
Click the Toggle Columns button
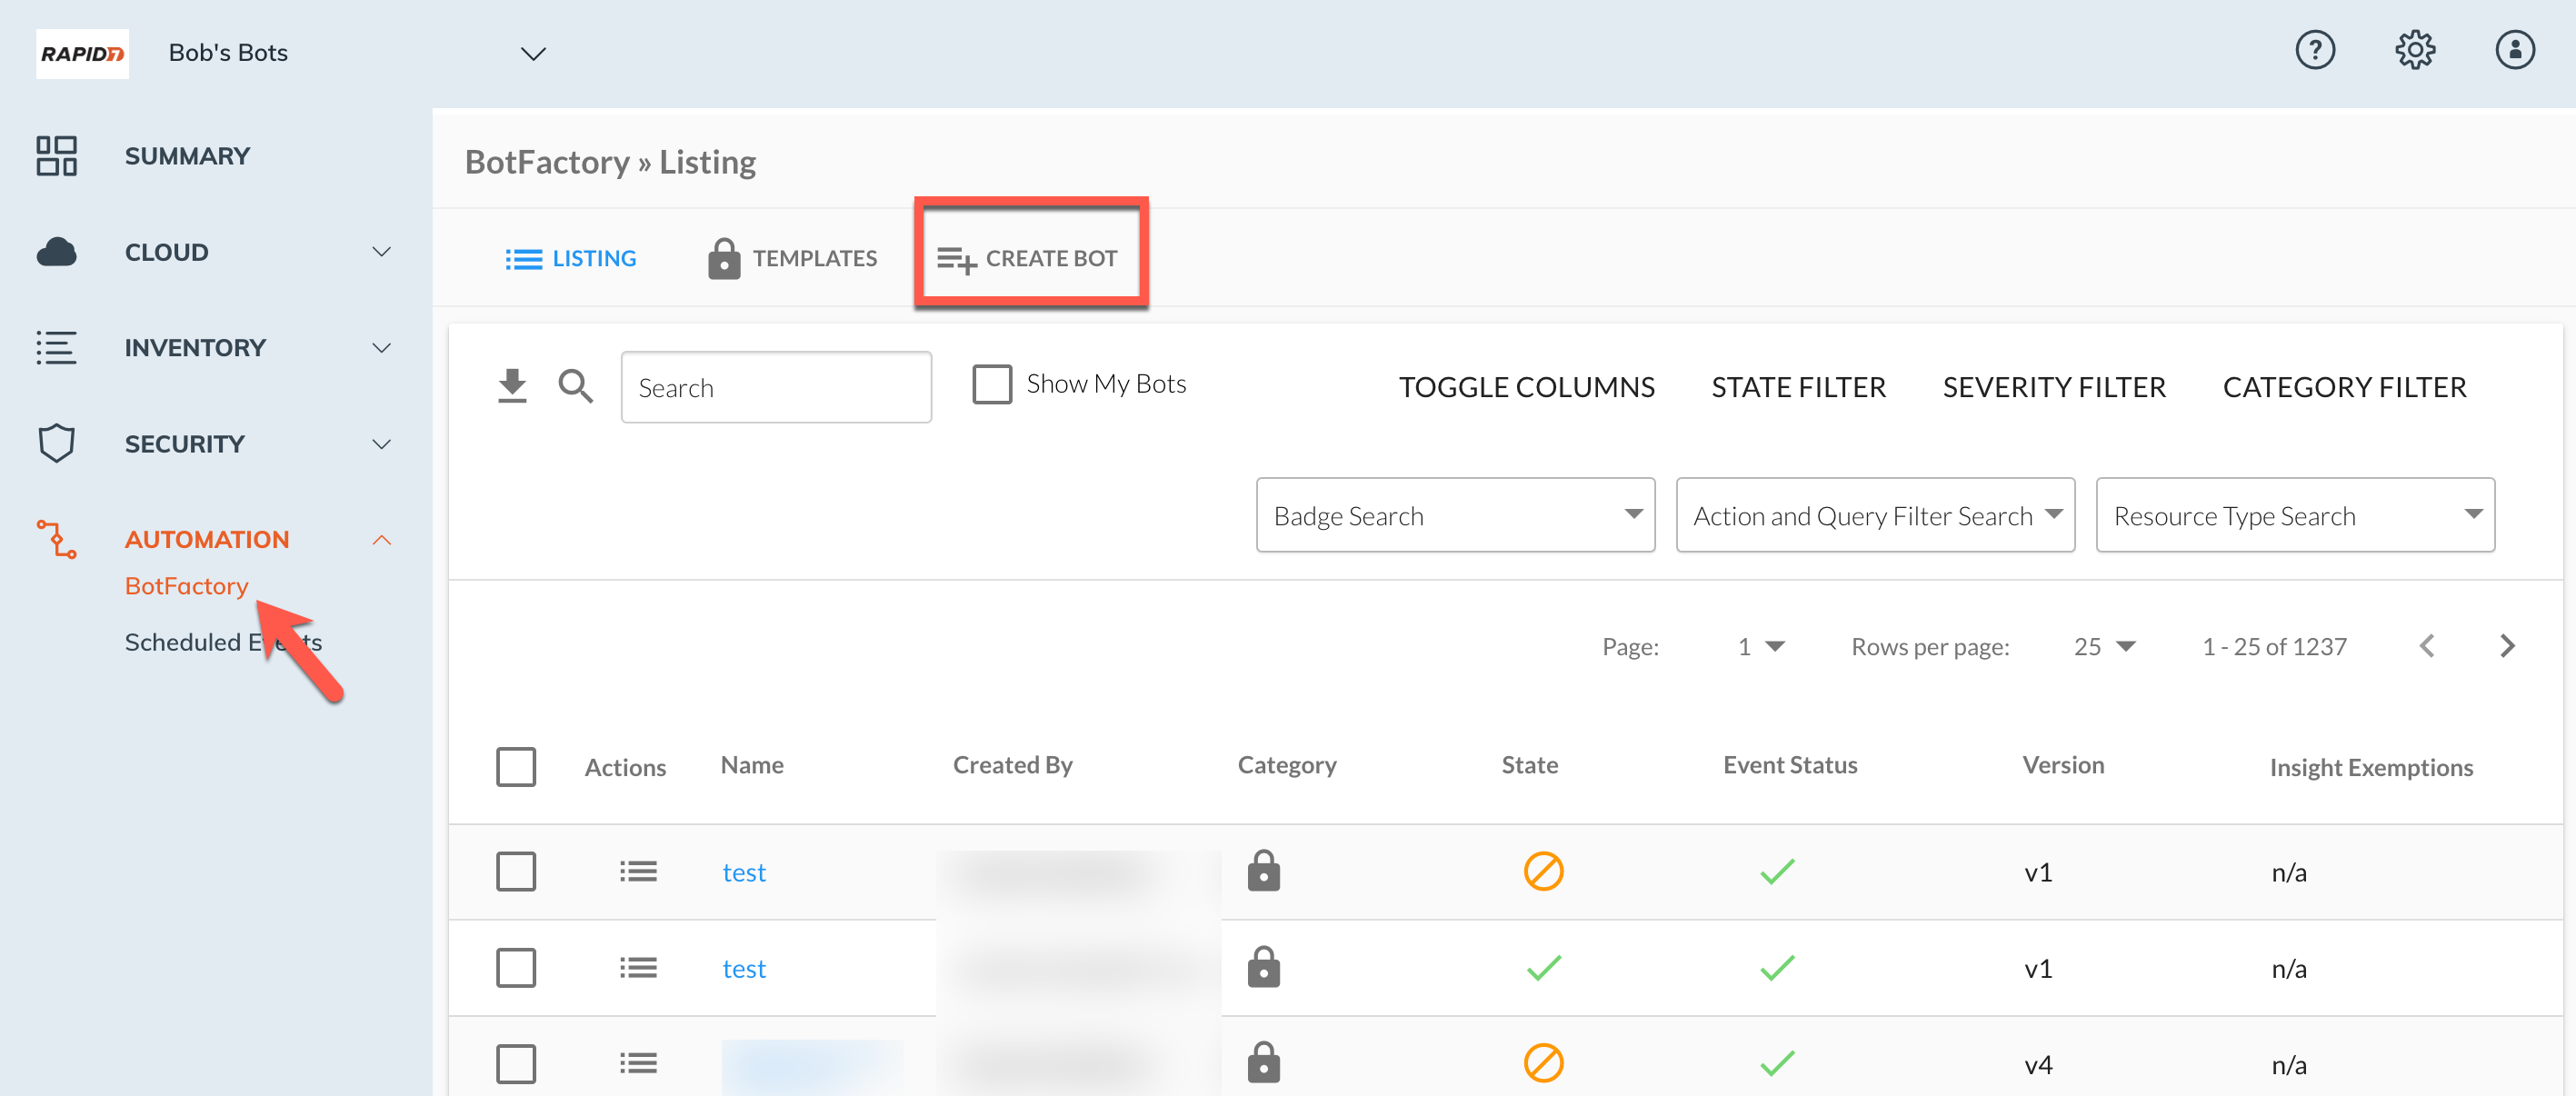[x=1525, y=387]
